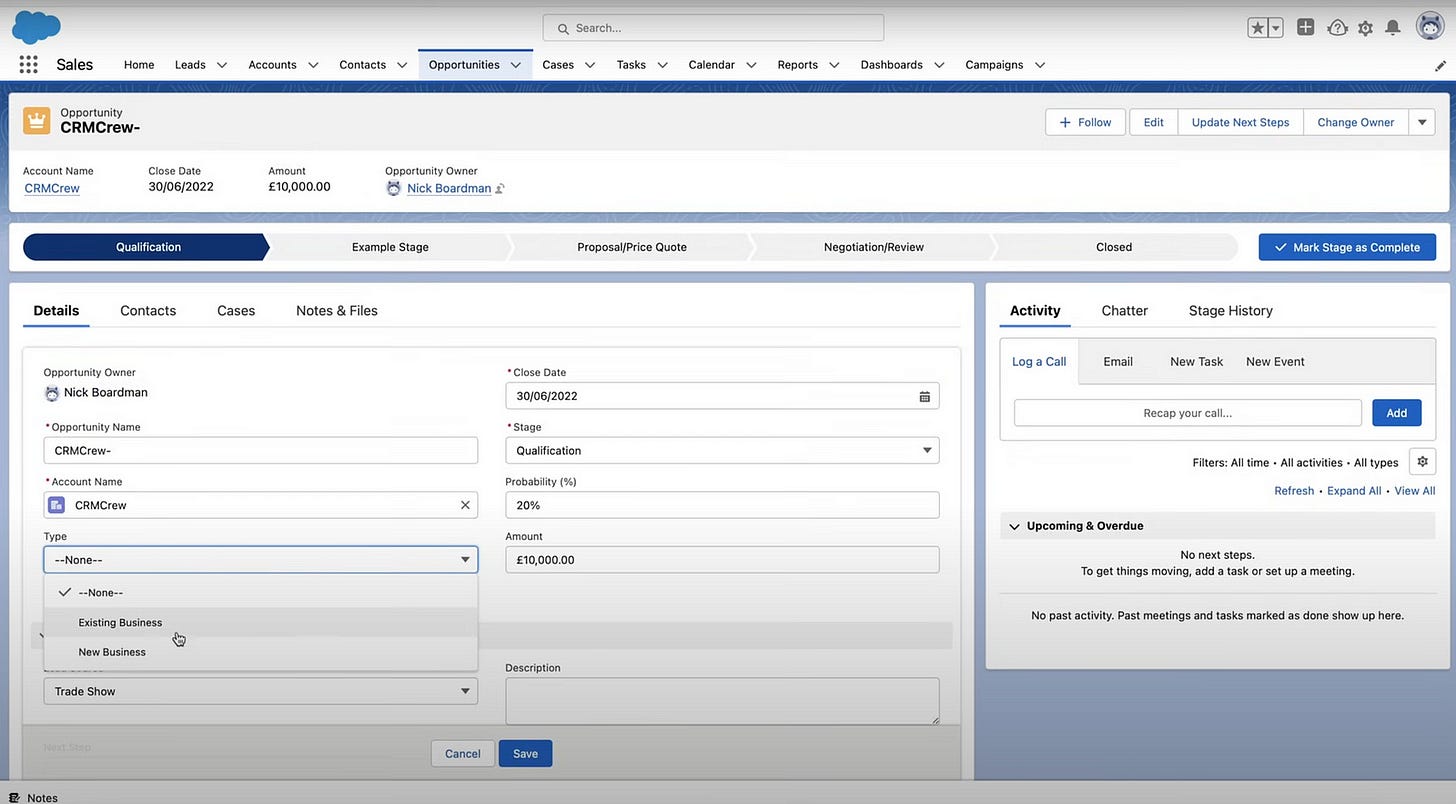Click the Notes icon in the utility bar
Screen dimensions: 1456x804
pyautogui.click(x=15, y=797)
